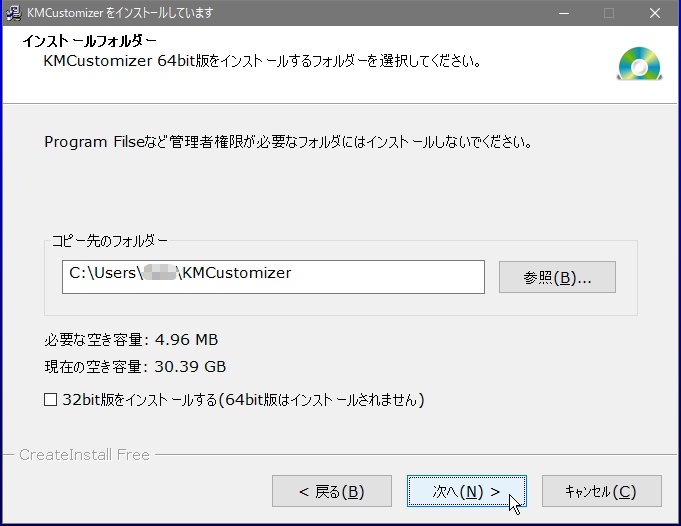Click the KMCustomizer 64bit版 instruction subtitle

click(262, 62)
